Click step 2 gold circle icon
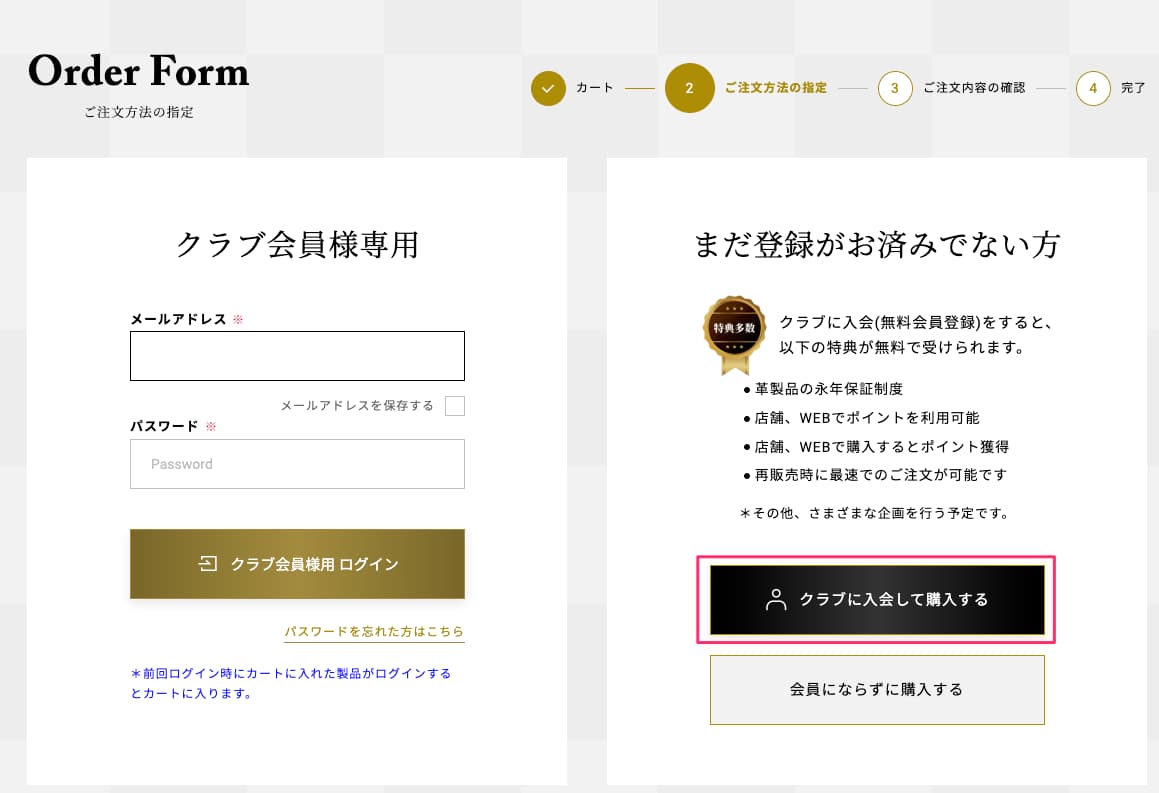 tap(689, 89)
